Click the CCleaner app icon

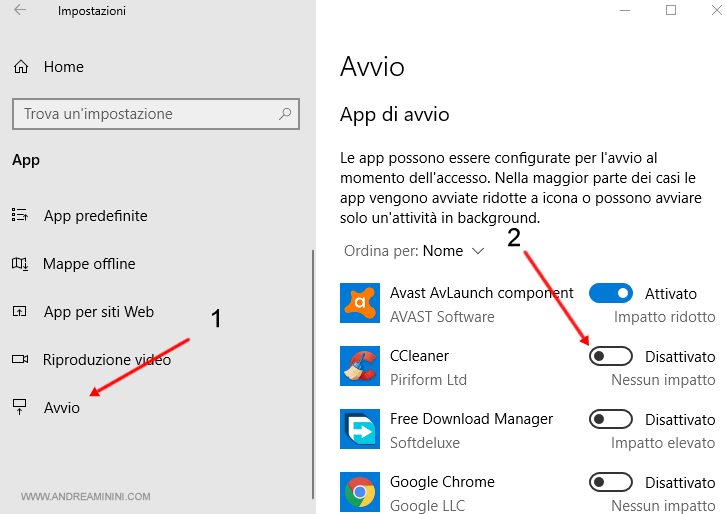[360, 366]
